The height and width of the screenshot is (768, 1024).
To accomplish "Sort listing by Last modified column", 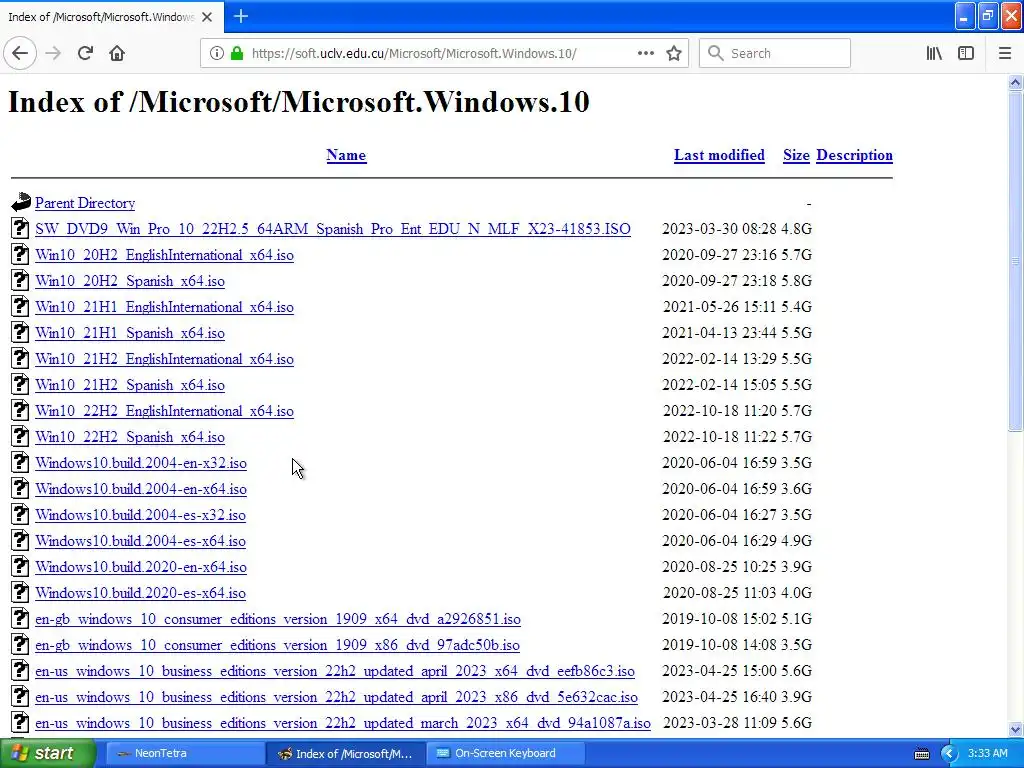I will point(719,155).
